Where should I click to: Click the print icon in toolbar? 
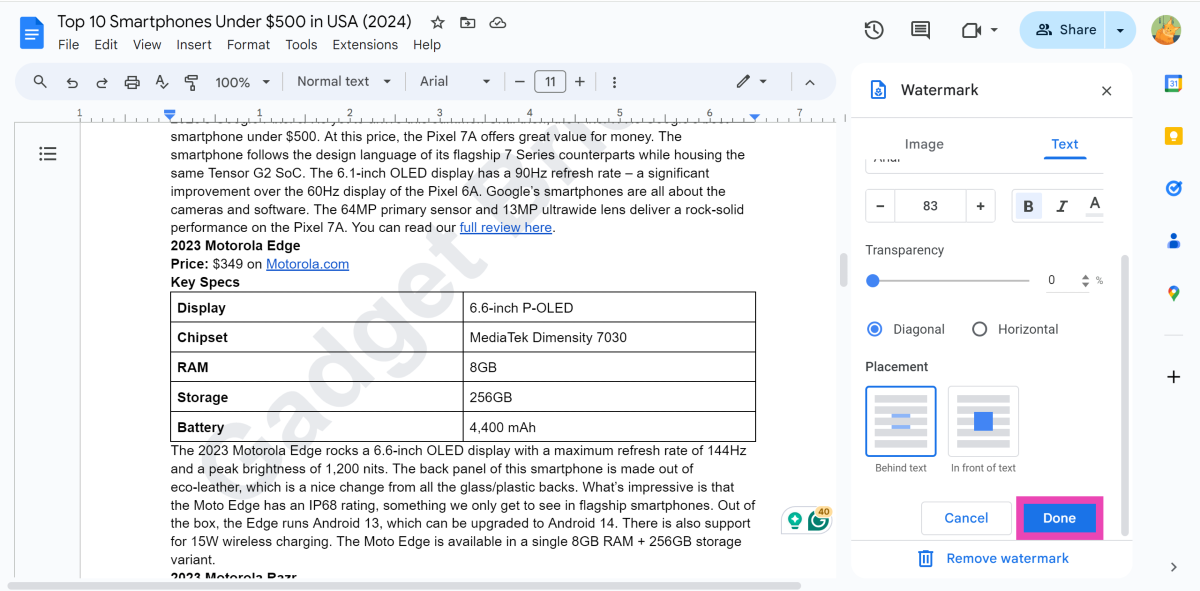click(131, 82)
